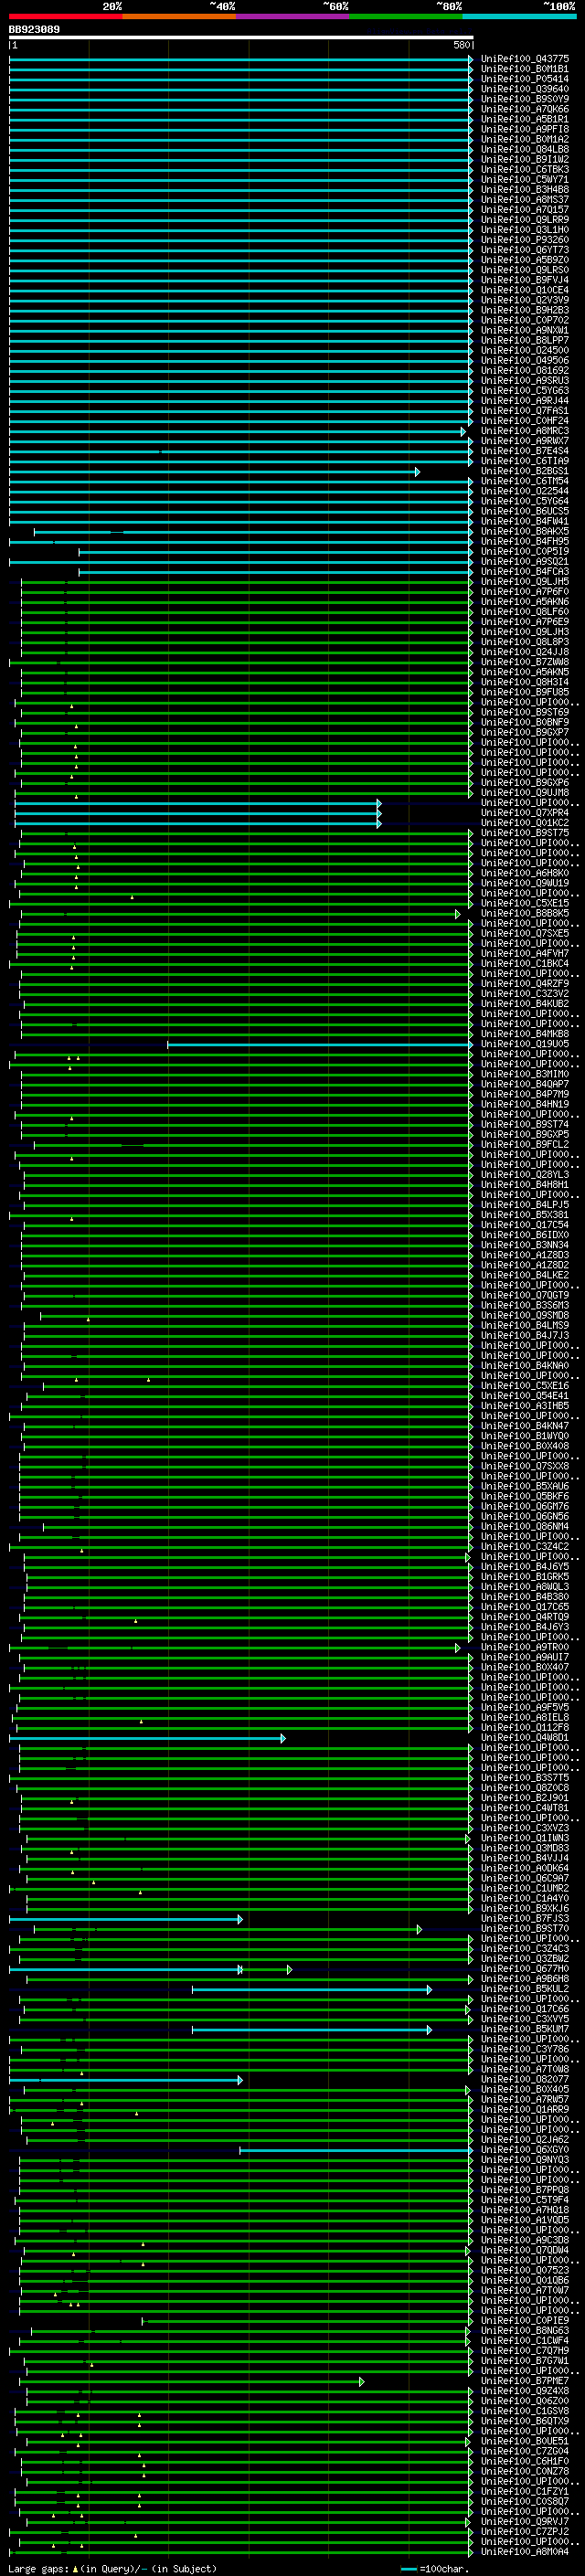
Task: Select hit label UniRef100_Q19U05
Action: [x=525, y=1044]
